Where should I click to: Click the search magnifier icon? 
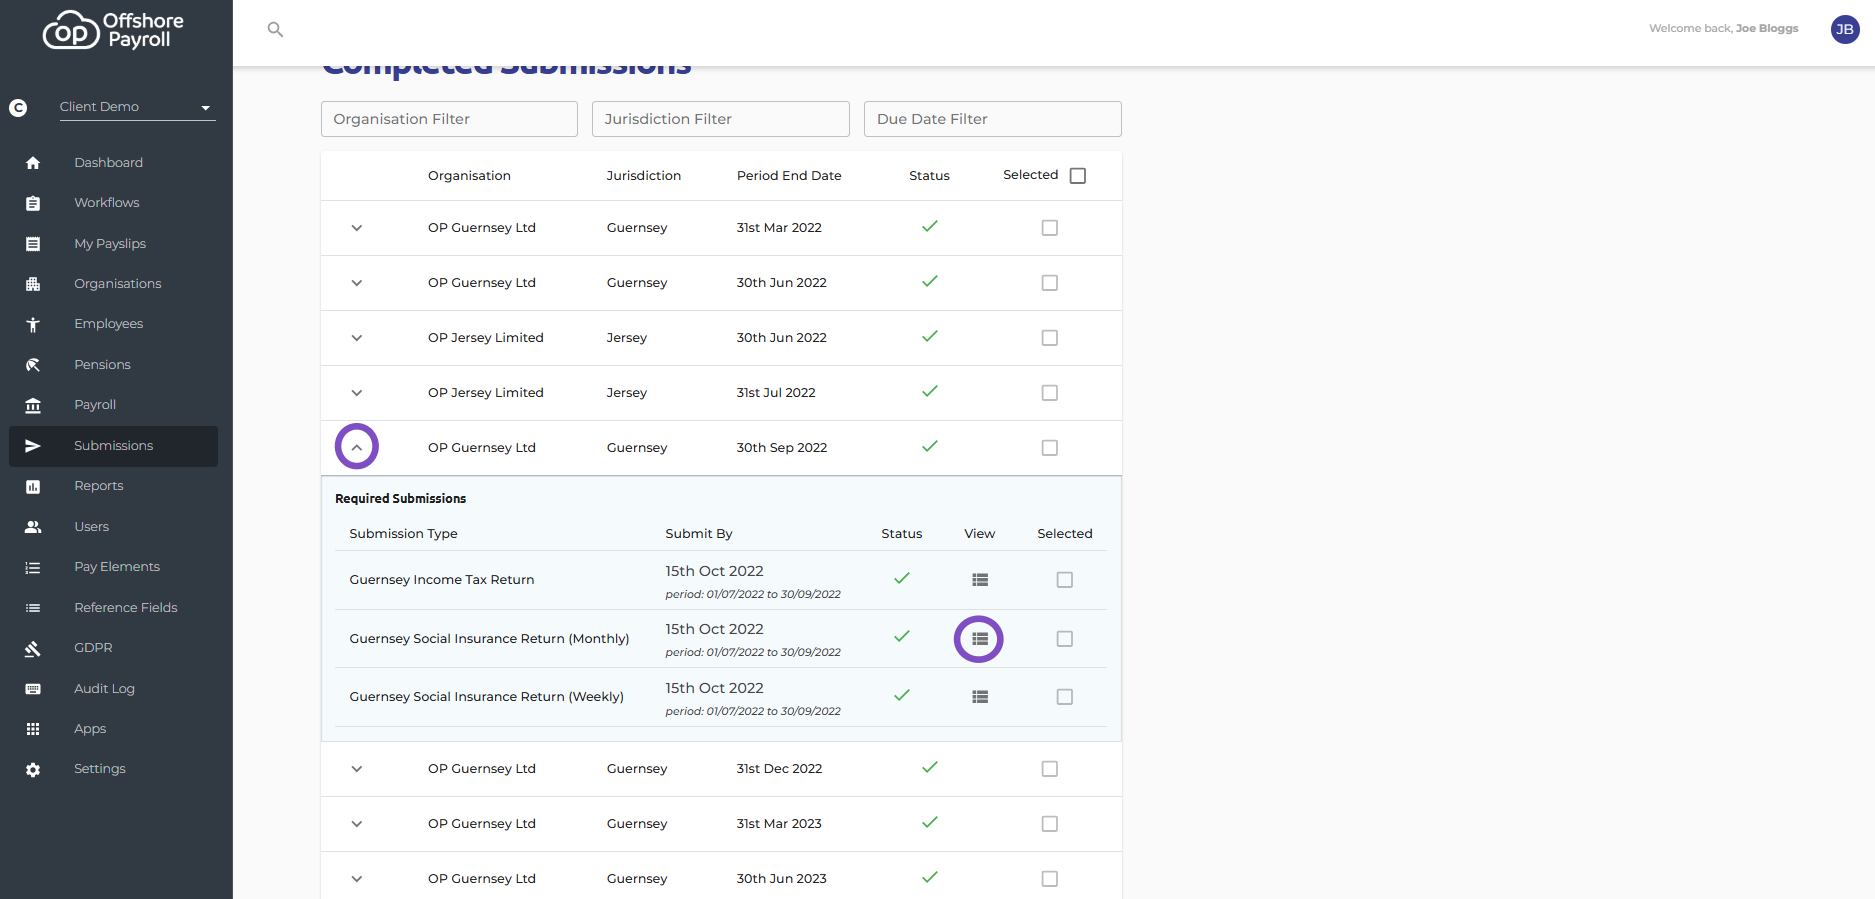point(275,30)
